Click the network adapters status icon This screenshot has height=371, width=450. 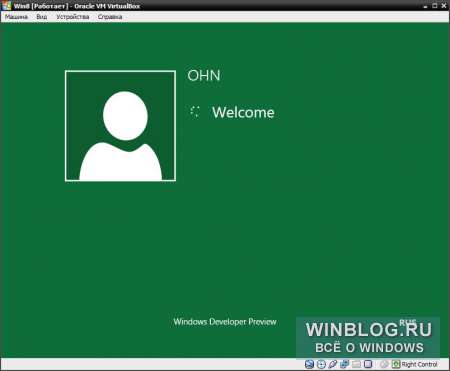tap(344, 364)
